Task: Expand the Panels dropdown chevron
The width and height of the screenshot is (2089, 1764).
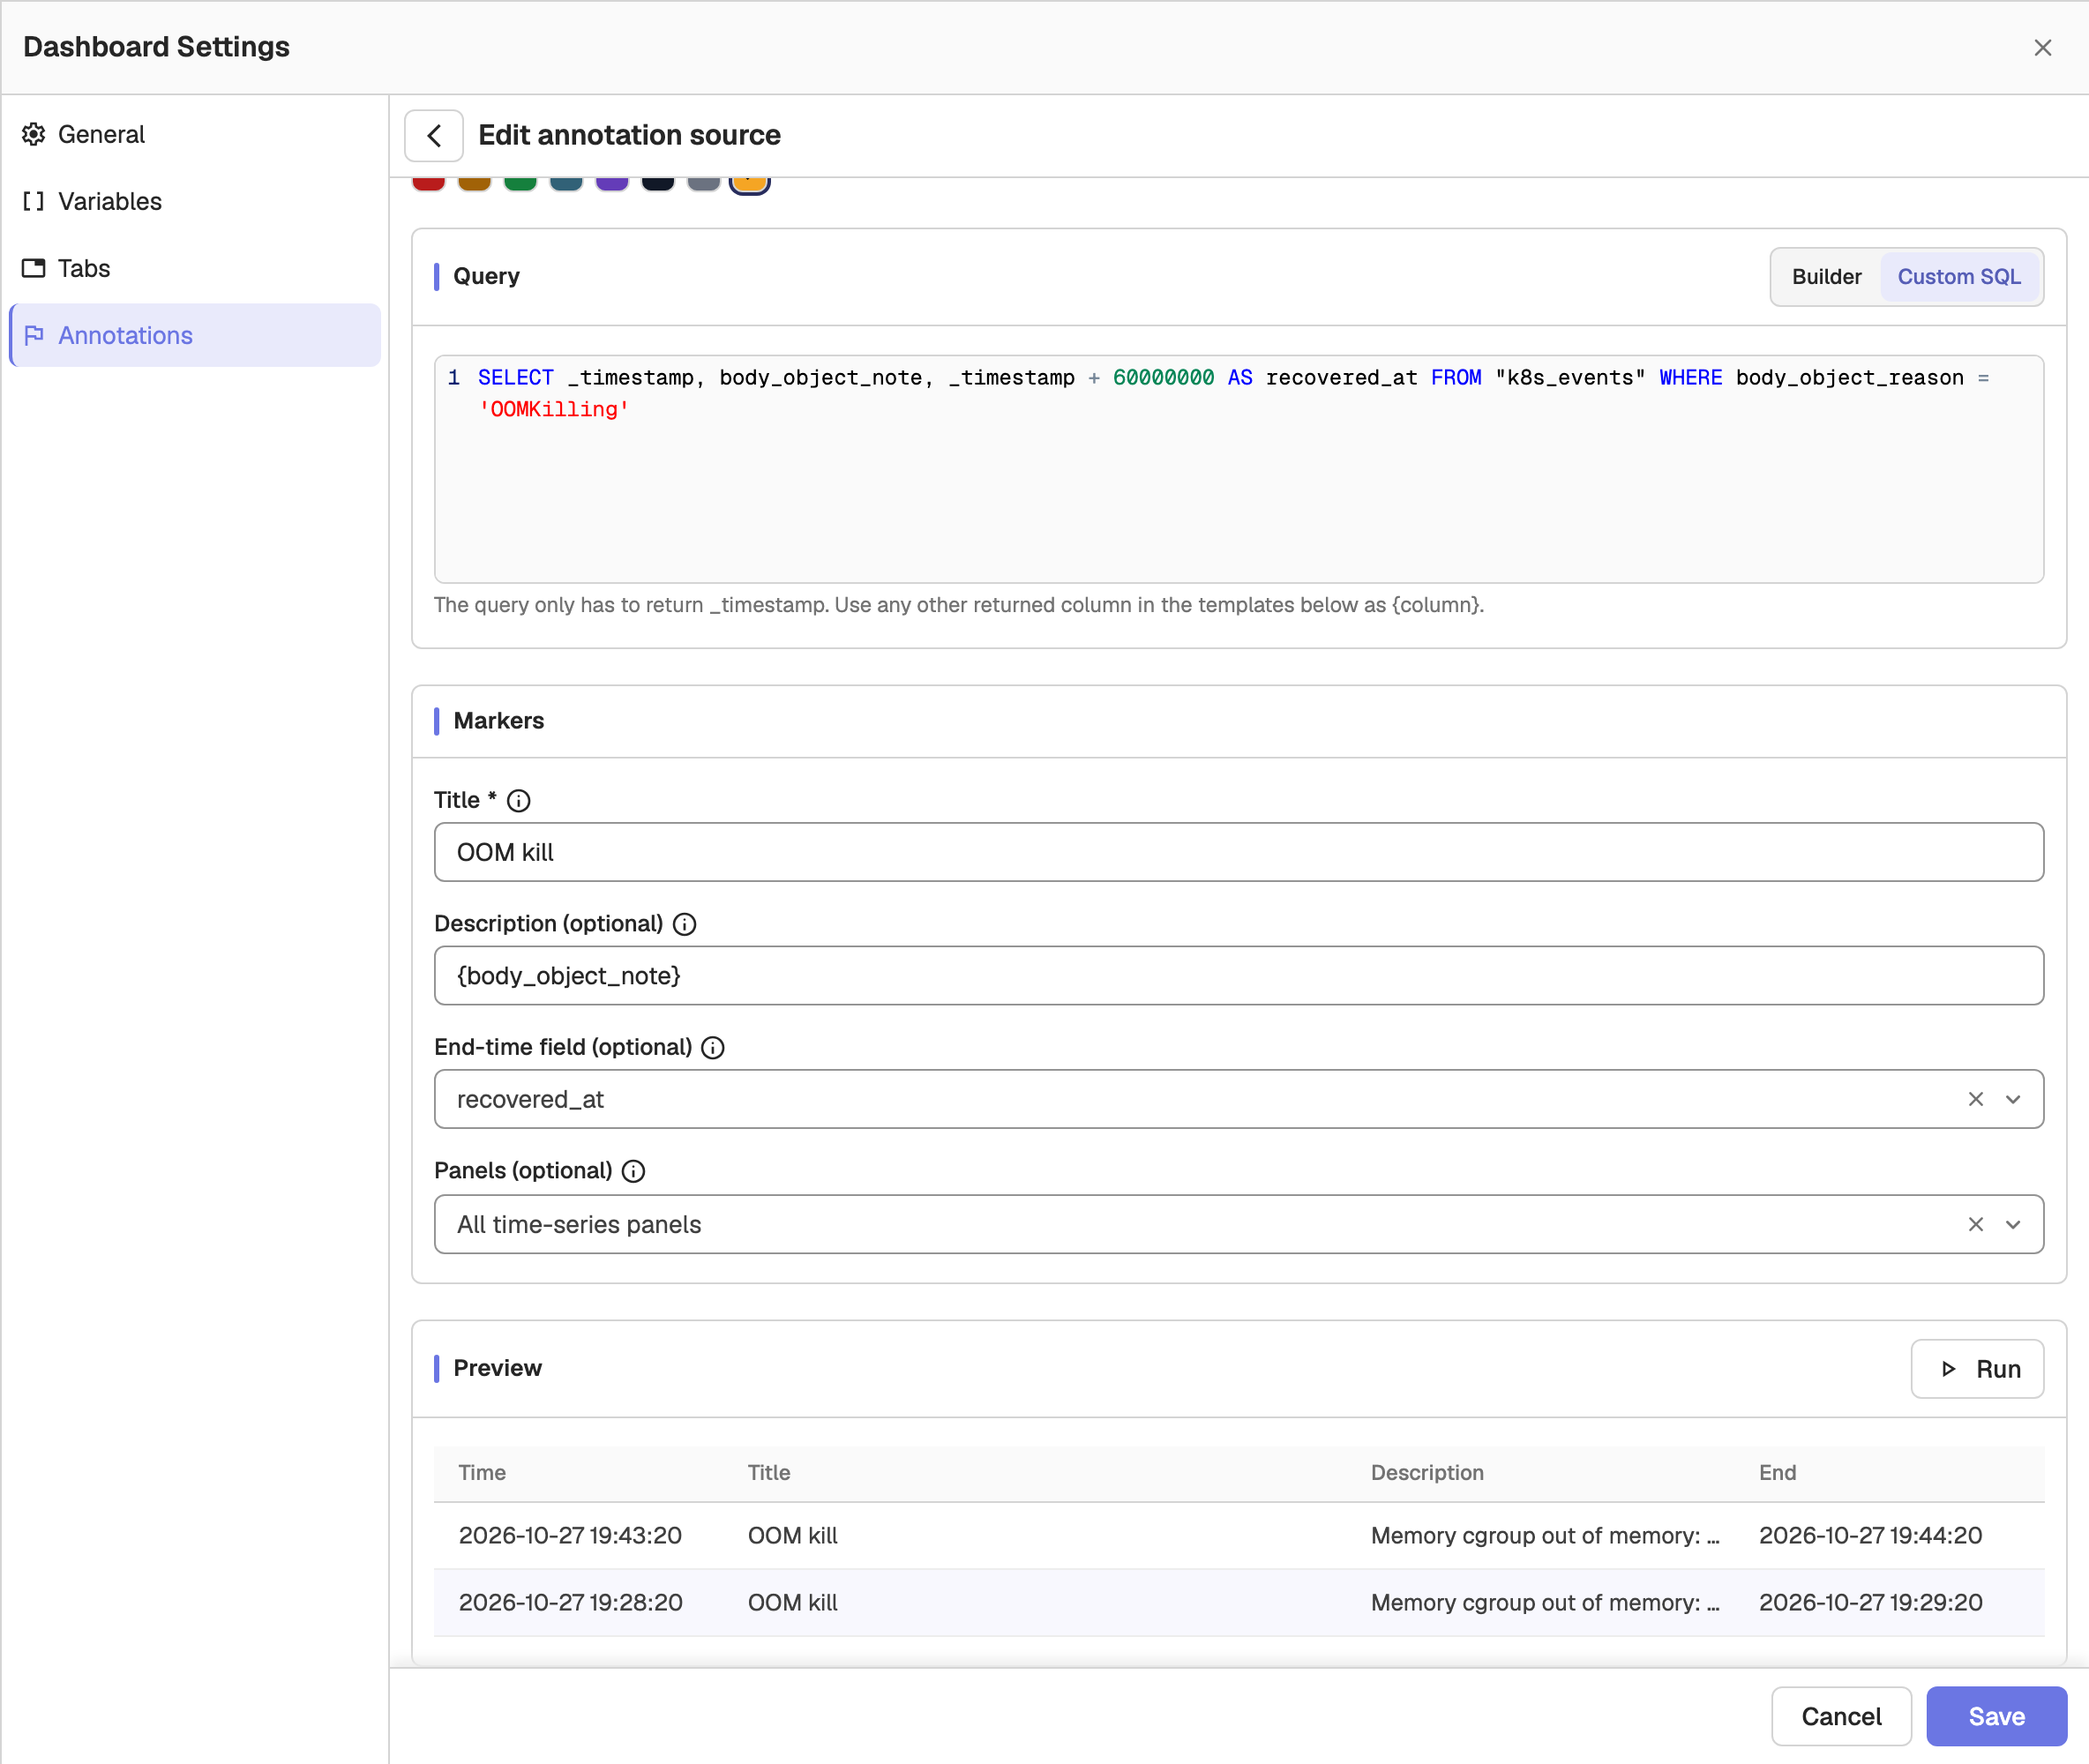Action: [2013, 1224]
